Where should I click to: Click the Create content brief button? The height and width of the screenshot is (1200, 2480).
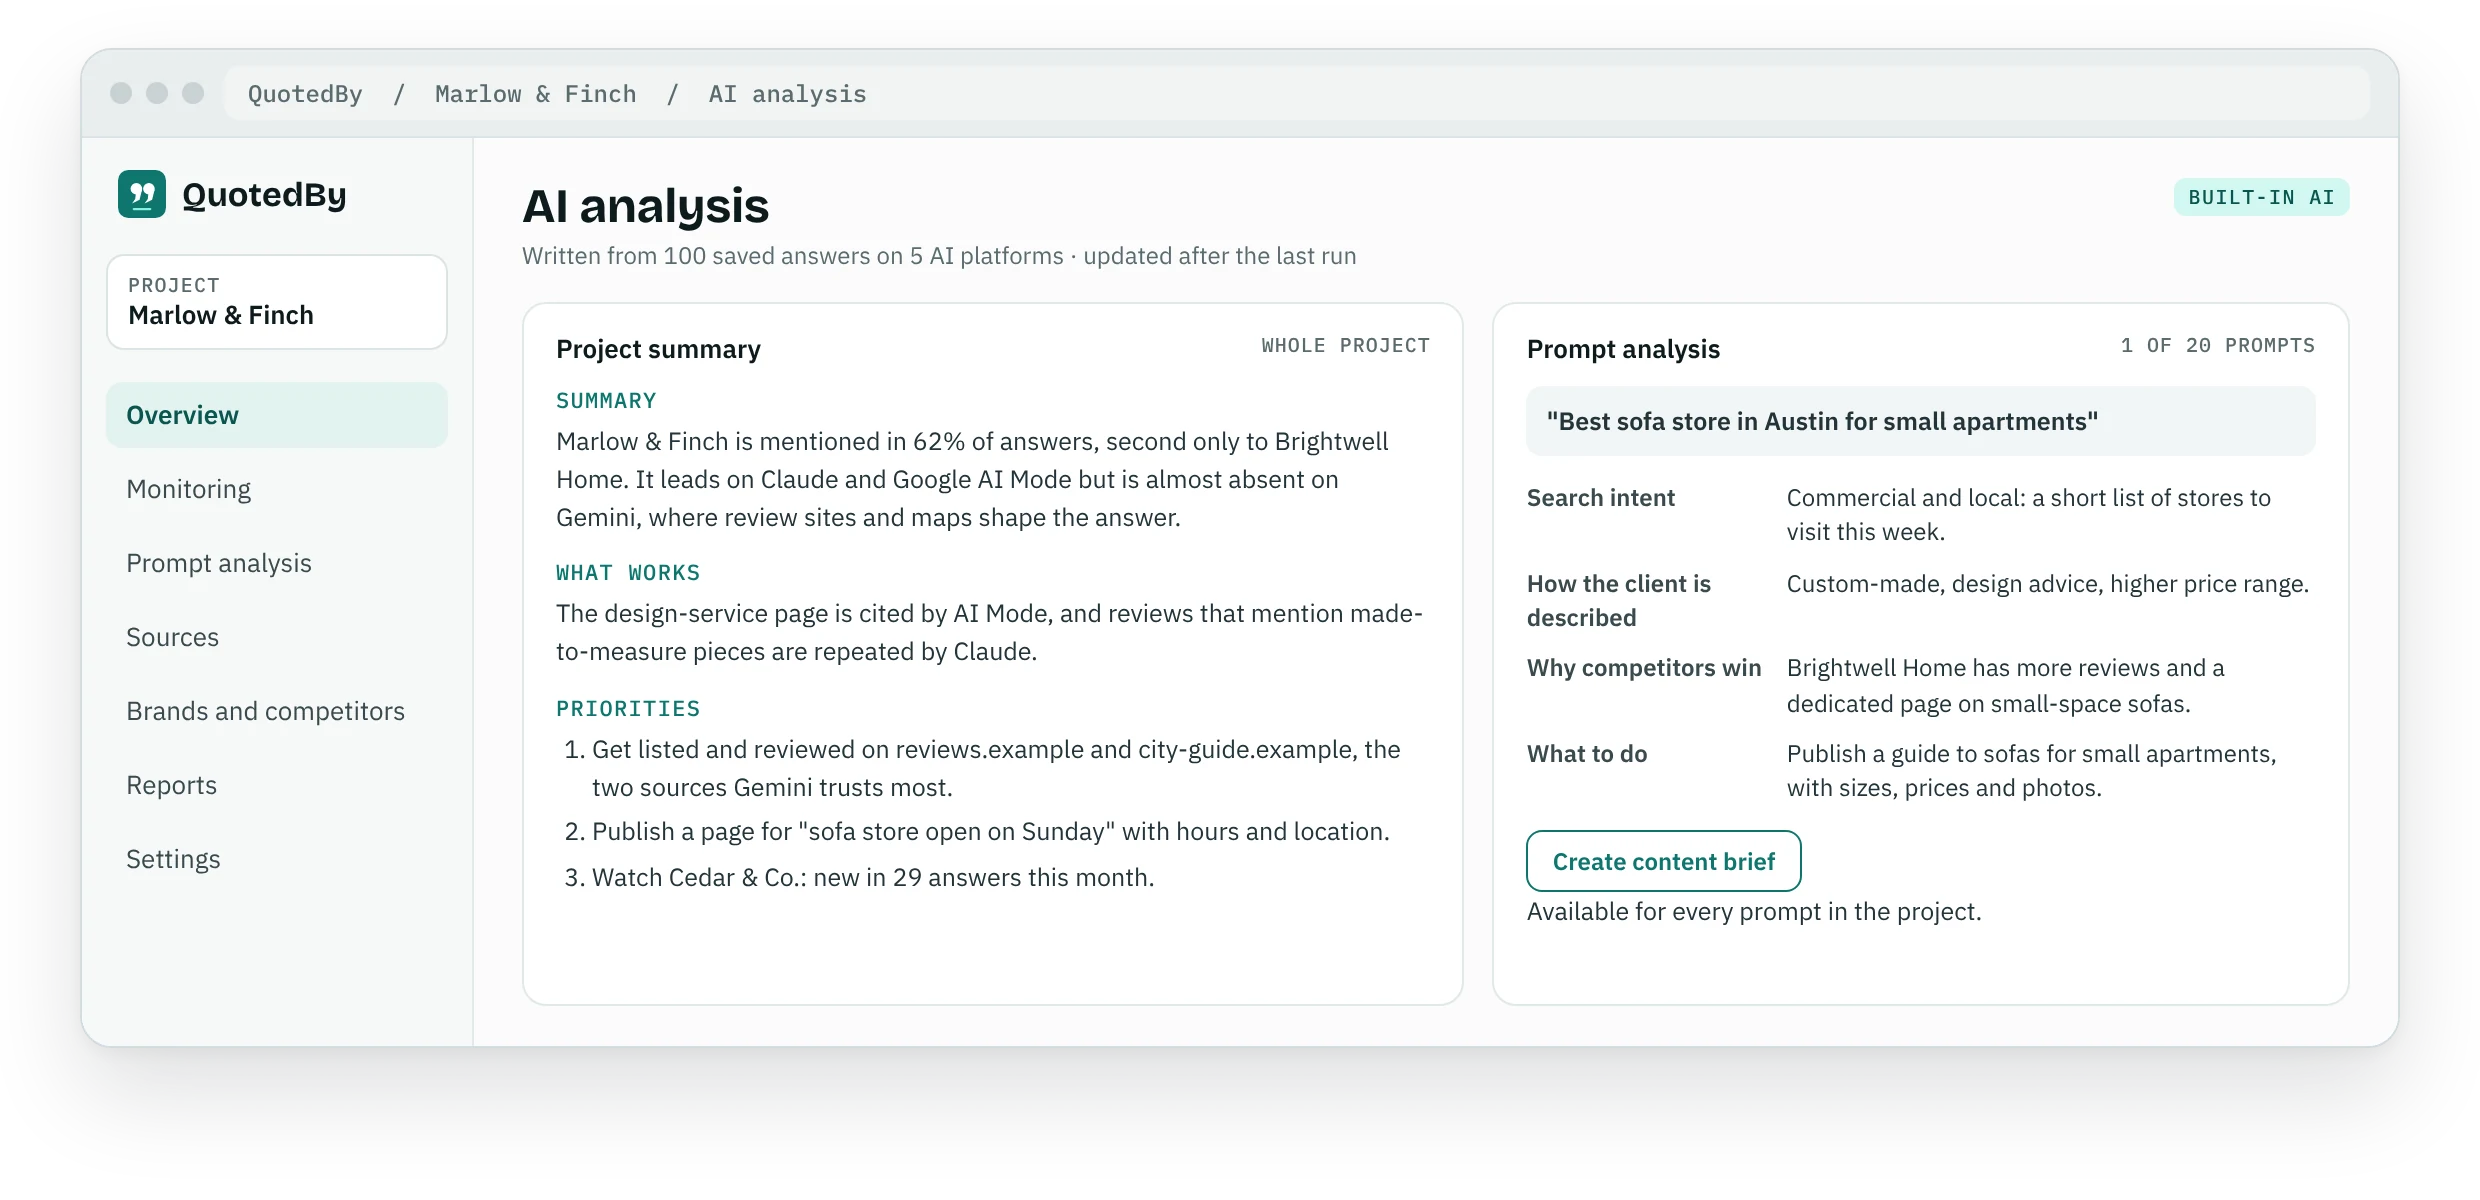1664,861
